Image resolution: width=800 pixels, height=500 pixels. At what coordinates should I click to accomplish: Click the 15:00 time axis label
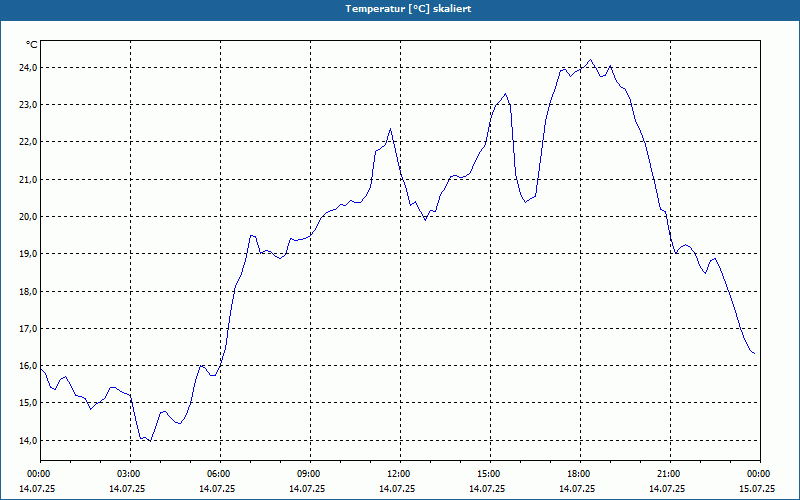(490, 474)
